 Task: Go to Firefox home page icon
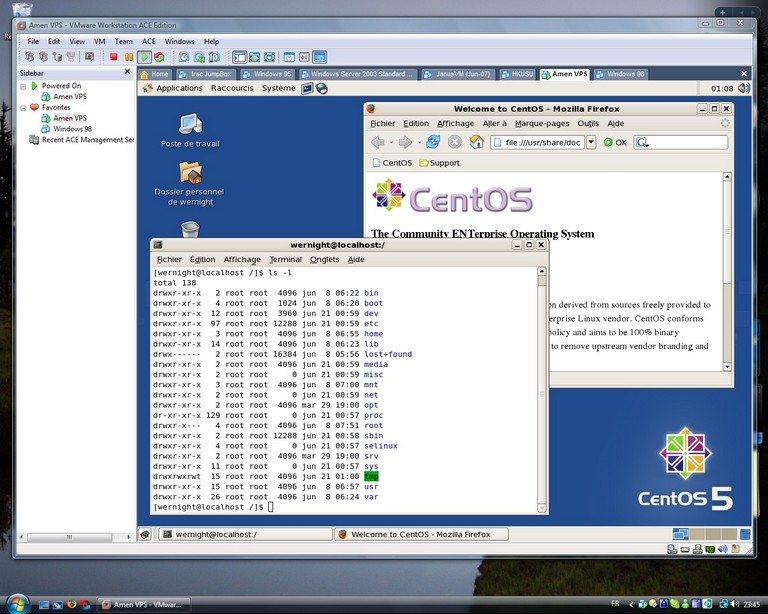pyautogui.click(x=477, y=142)
